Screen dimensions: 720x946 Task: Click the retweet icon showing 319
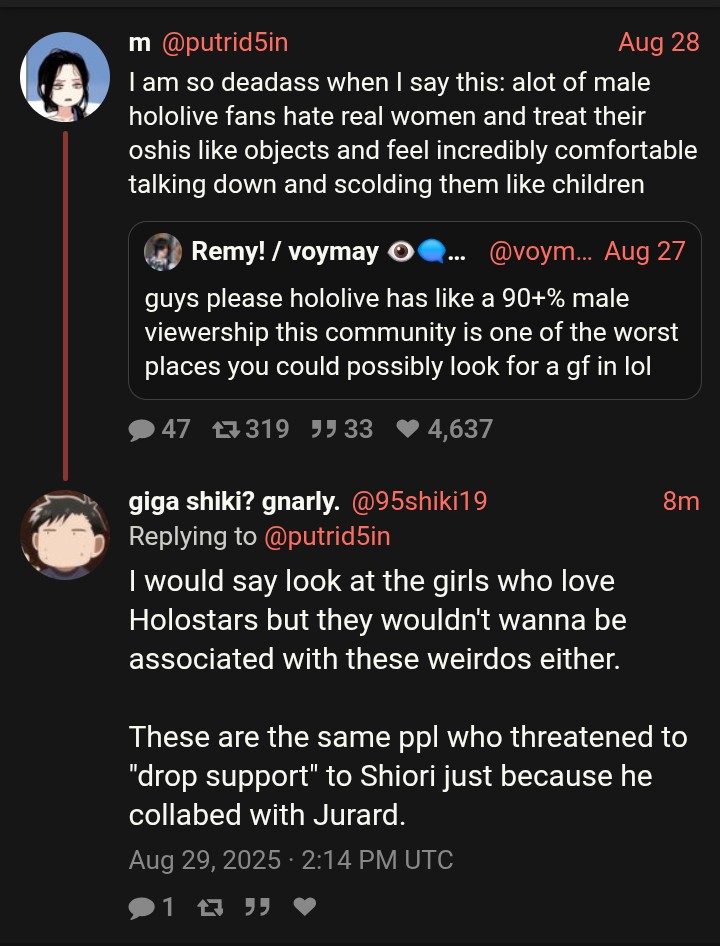[226, 429]
